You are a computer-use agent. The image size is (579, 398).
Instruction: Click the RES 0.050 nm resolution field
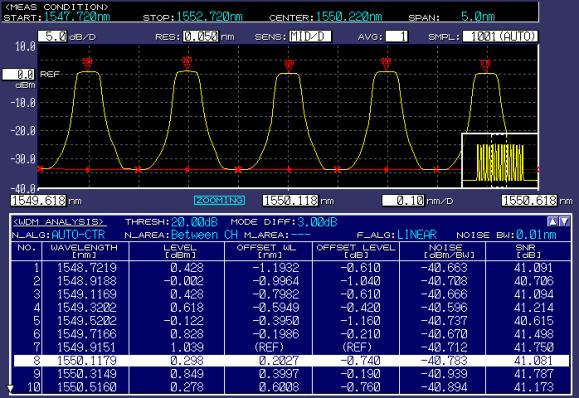point(201,36)
